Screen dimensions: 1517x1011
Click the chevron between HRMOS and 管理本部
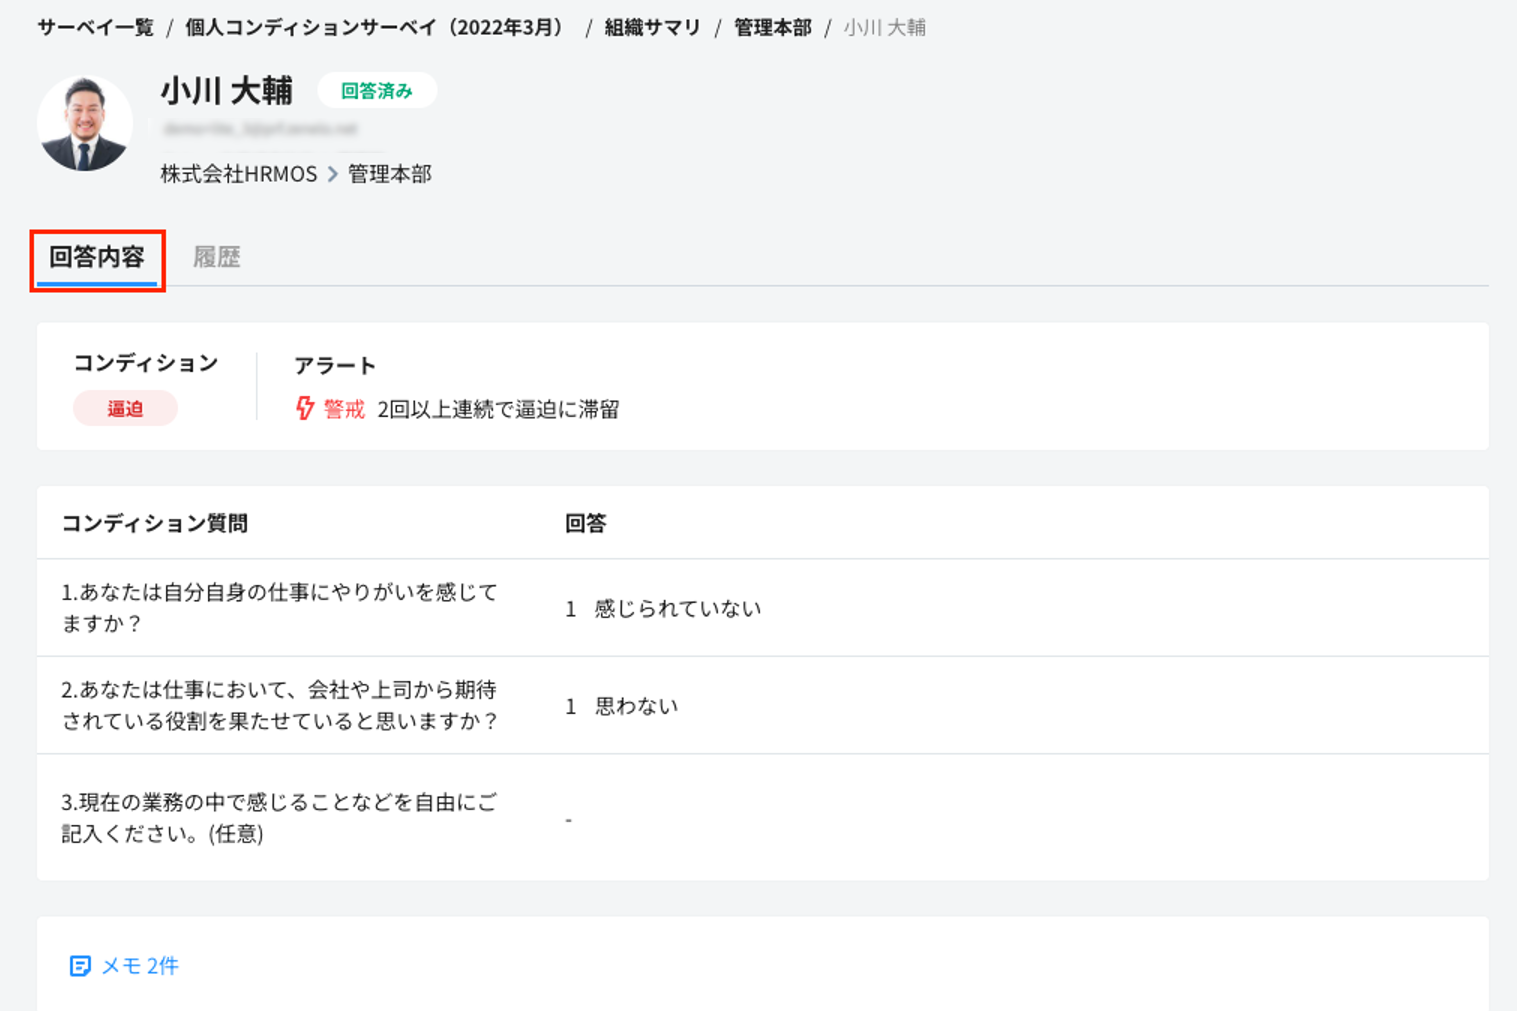click(x=333, y=174)
